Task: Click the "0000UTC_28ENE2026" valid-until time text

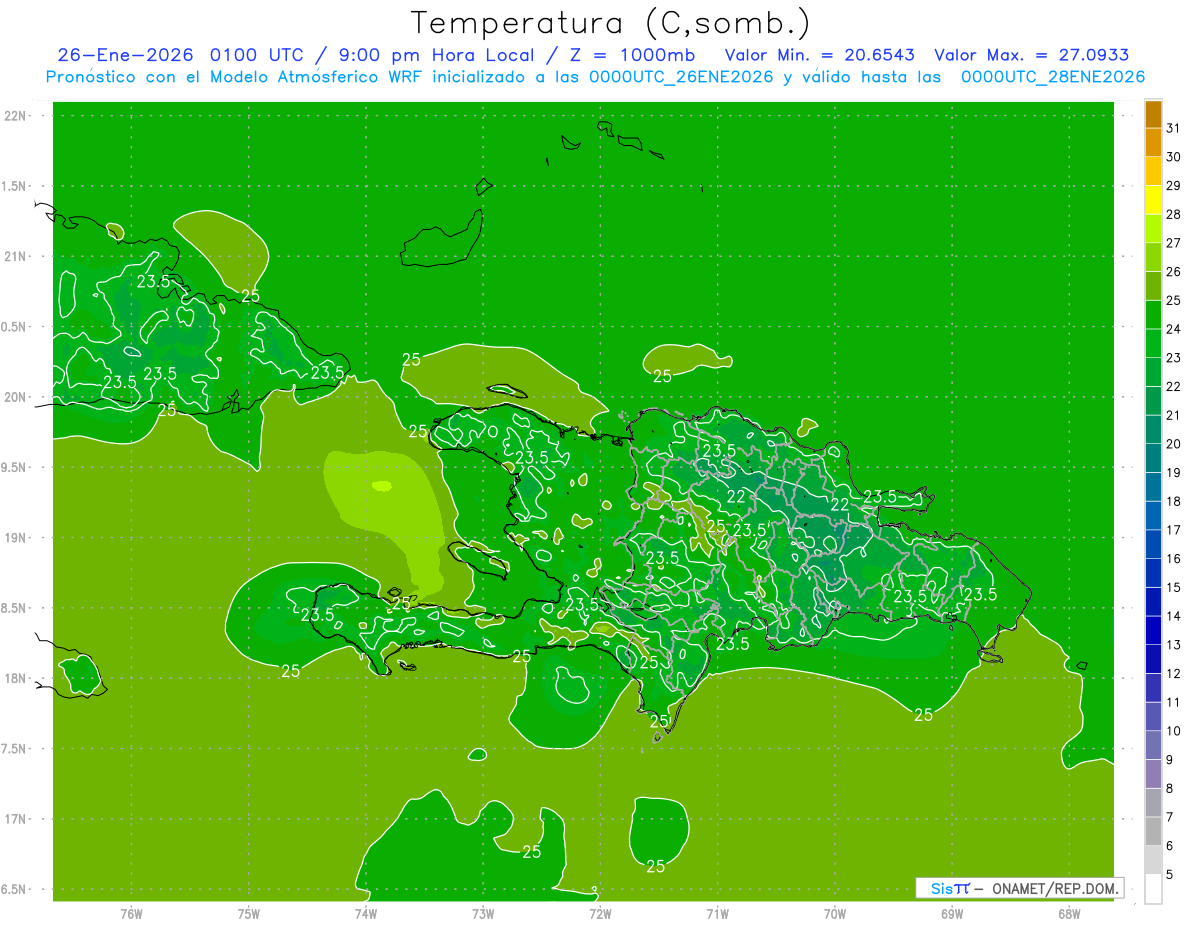Action: click(x=1053, y=77)
